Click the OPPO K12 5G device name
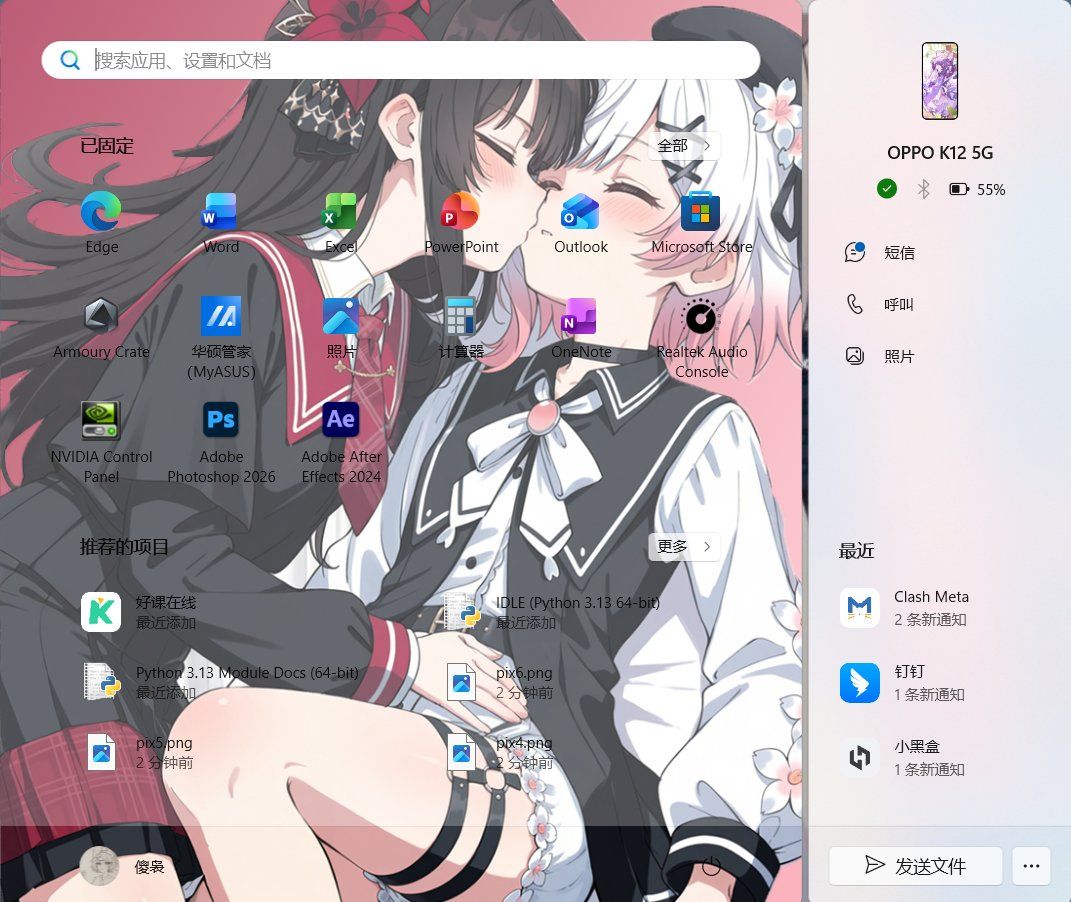This screenshot has height=902, width=1071. 940,152
